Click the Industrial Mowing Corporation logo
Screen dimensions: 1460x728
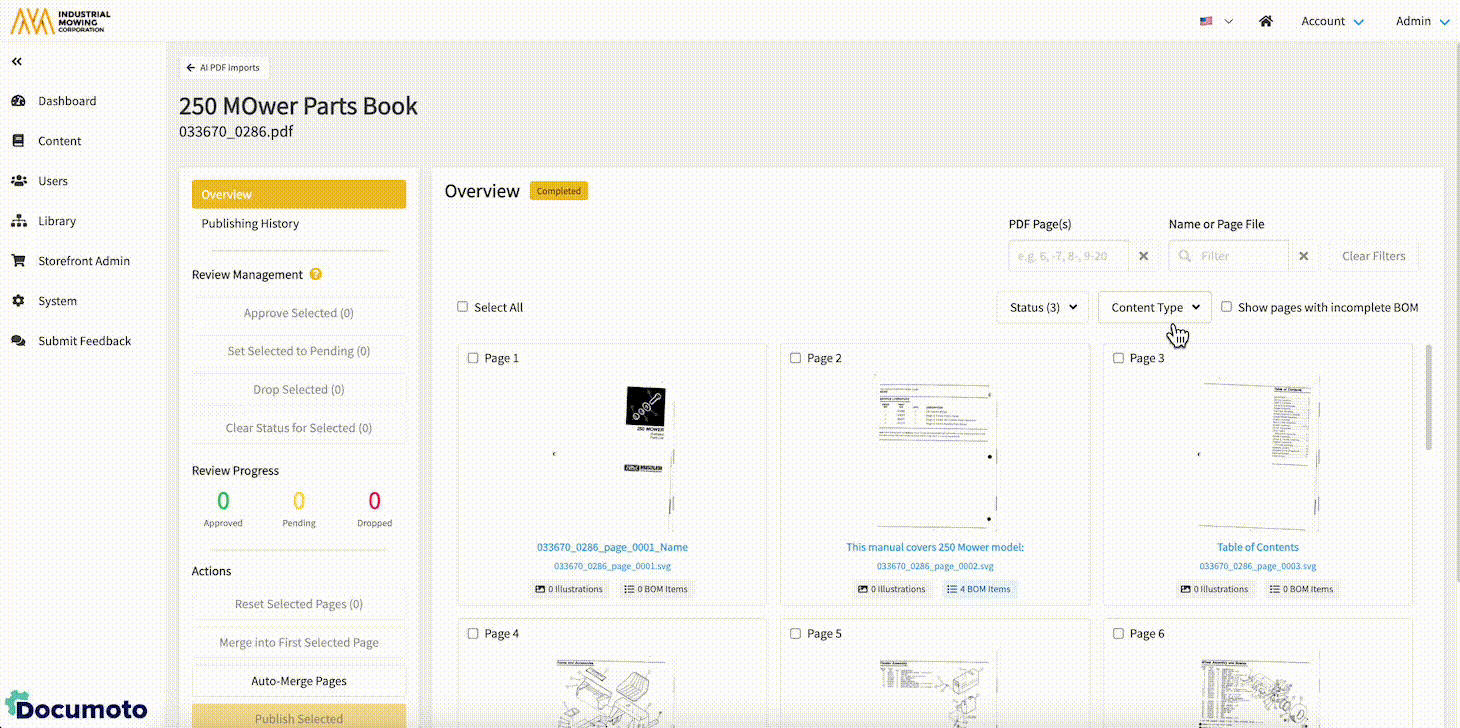coord(61,21)
